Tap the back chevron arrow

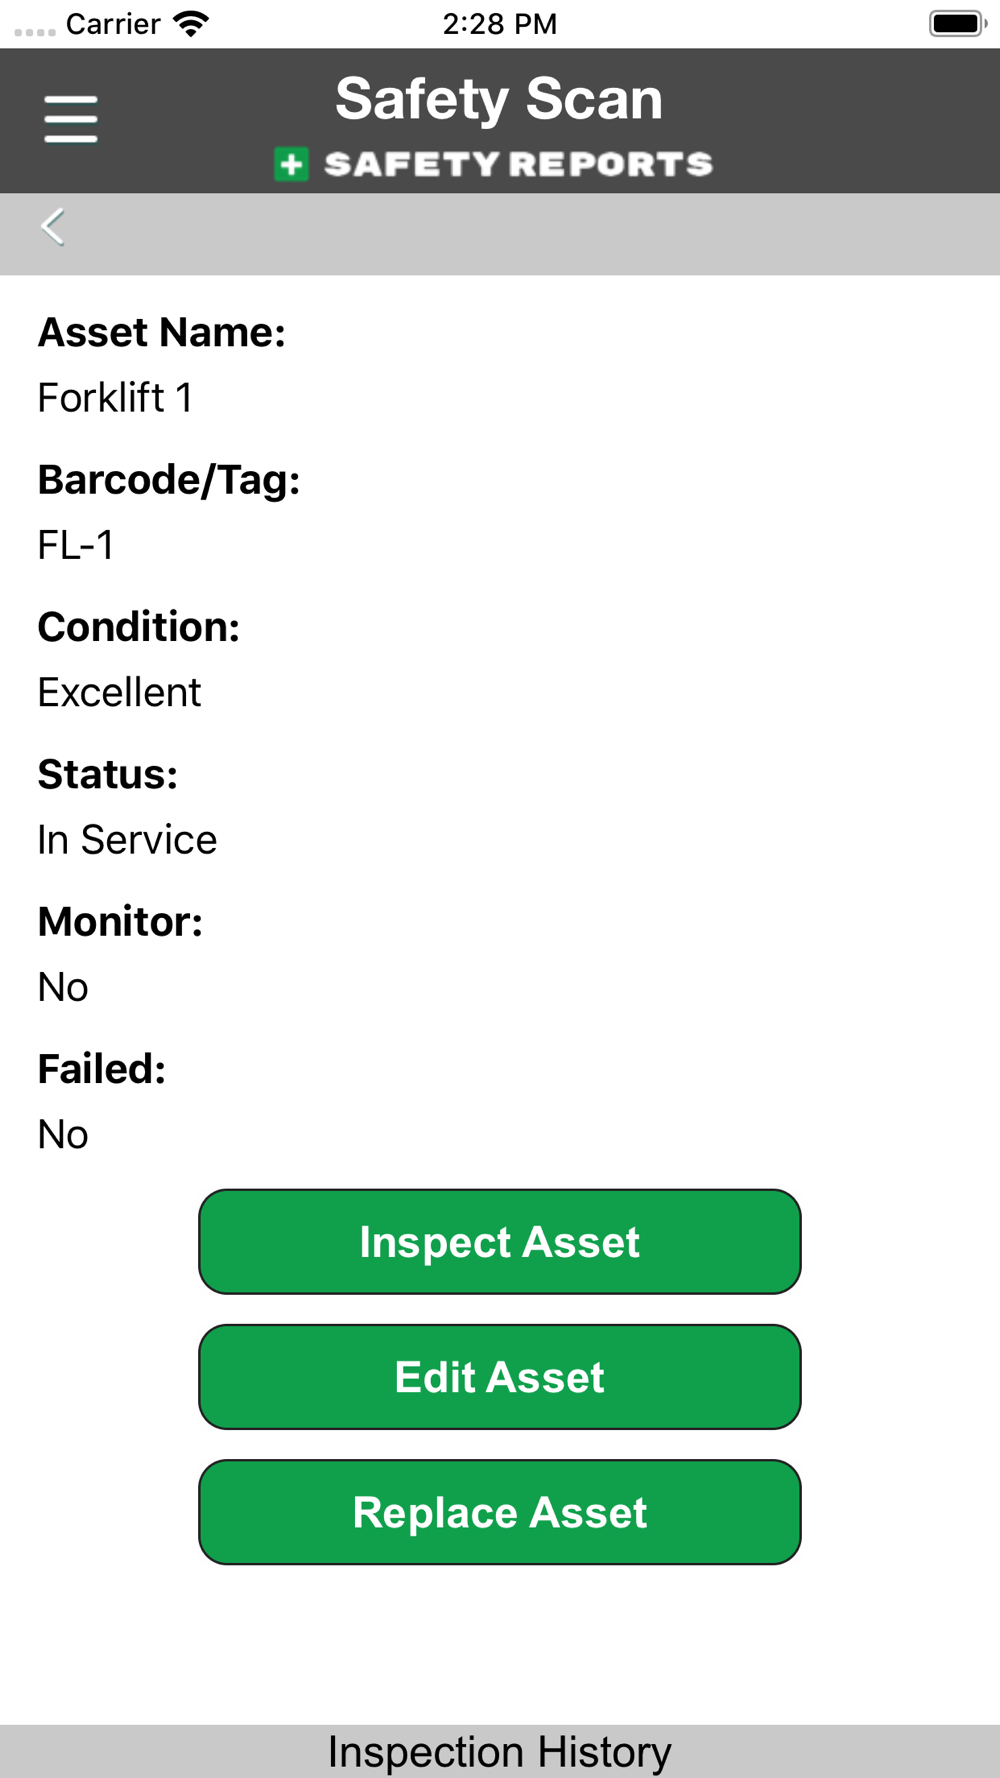(x=53, y=227)
